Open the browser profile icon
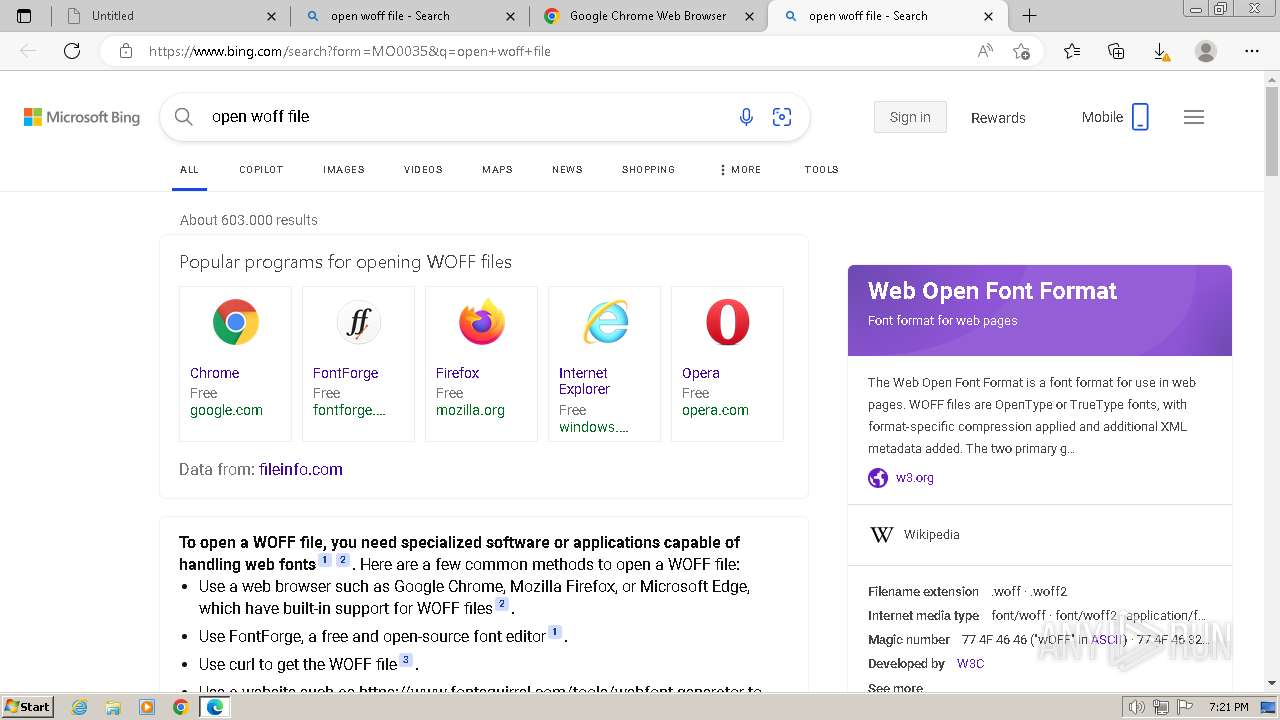Viewport: 1280px width, 720px height. [x=1206, y=51]
